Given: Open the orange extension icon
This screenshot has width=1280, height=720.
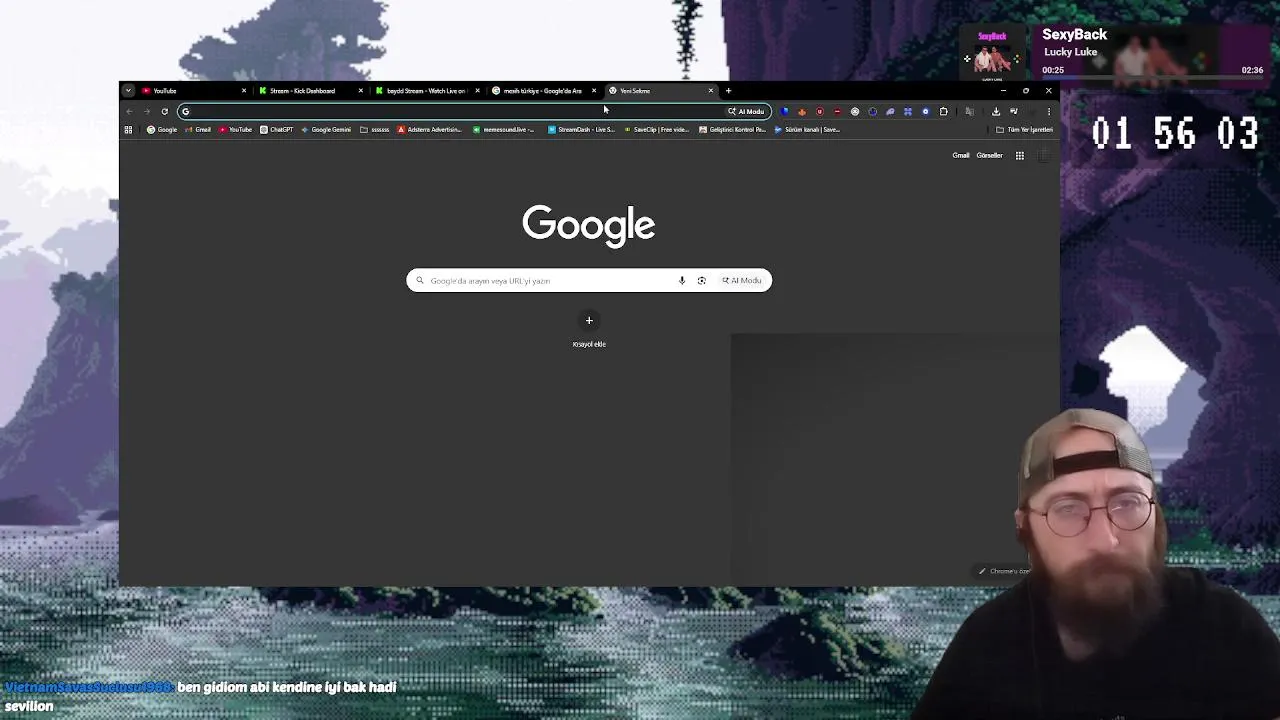Looking at the screenshot, I should [802, 111].
